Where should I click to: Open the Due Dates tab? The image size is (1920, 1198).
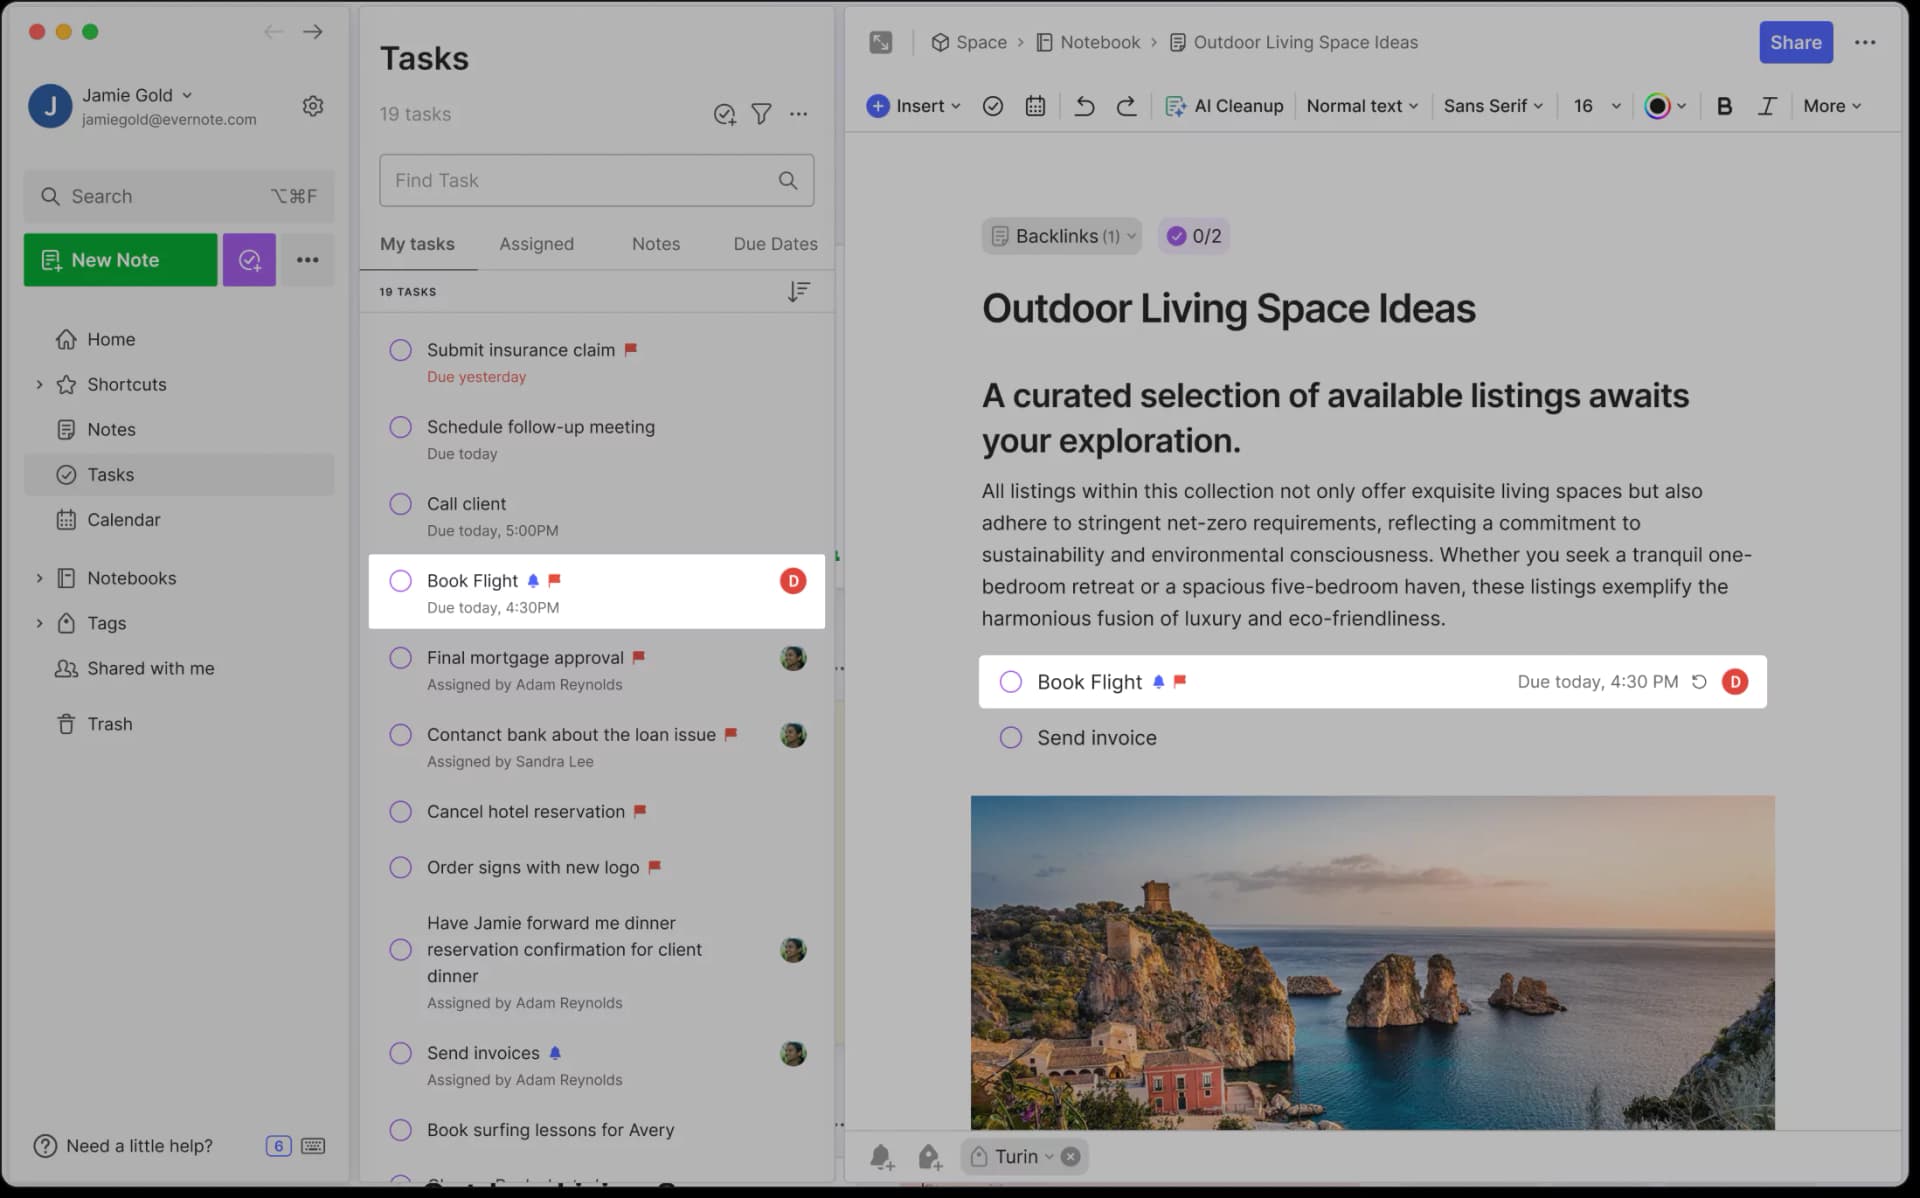774,243
